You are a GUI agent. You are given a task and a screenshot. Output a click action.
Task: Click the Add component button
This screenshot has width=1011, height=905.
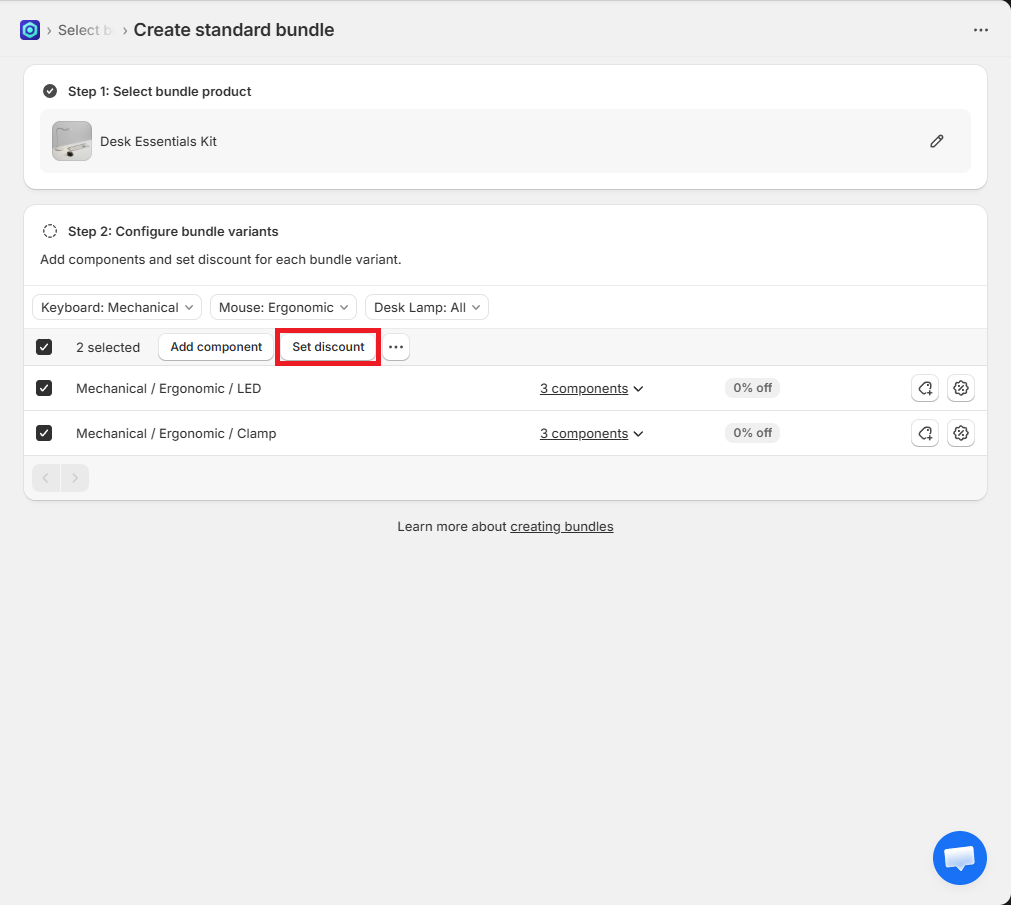coord(216,347)
